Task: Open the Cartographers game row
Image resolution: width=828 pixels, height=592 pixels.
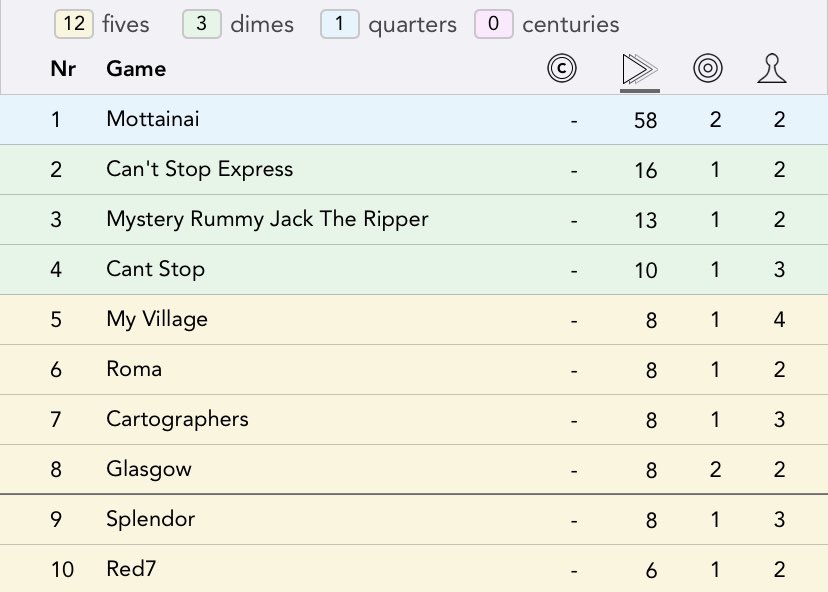Action: [x=414, y=419]
